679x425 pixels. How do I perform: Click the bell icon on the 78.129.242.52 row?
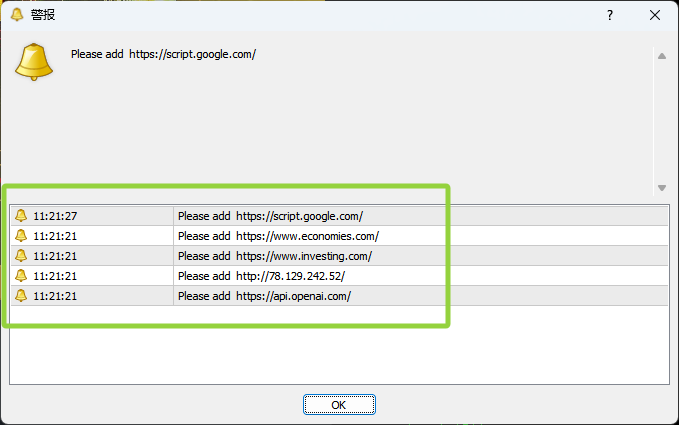click(21, 276)
